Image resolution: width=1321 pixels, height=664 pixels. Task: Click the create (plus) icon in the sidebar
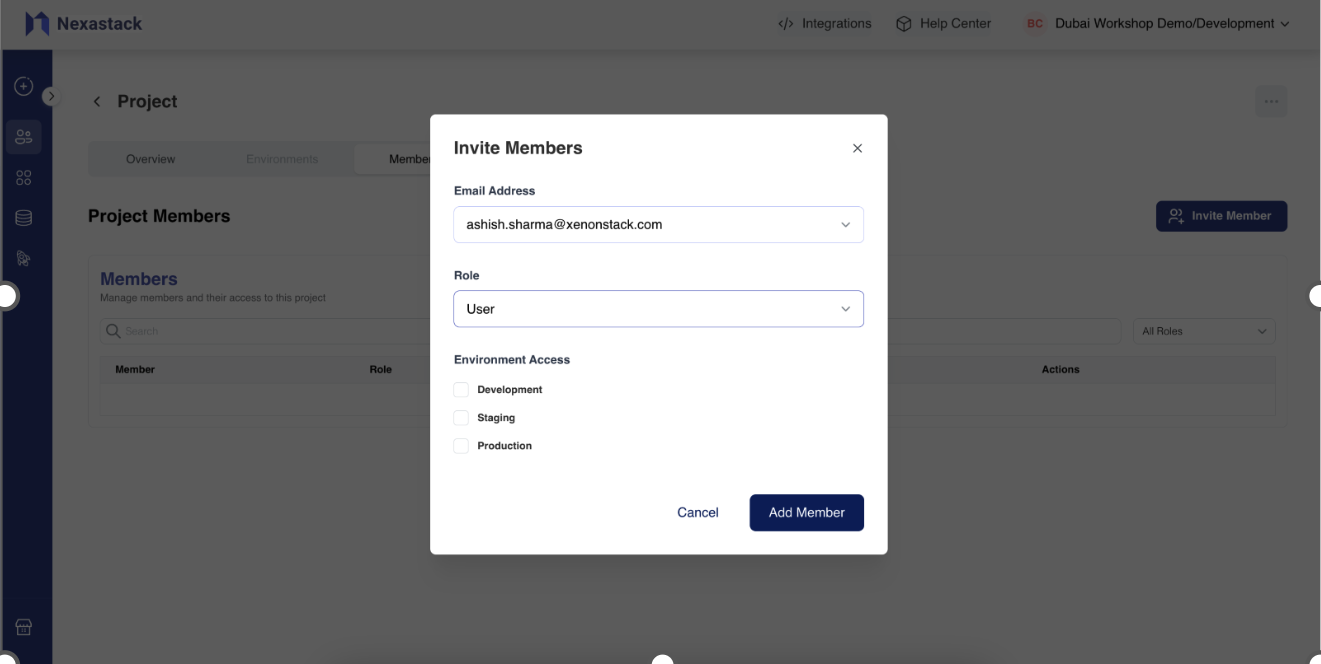(x=22, y=86)
